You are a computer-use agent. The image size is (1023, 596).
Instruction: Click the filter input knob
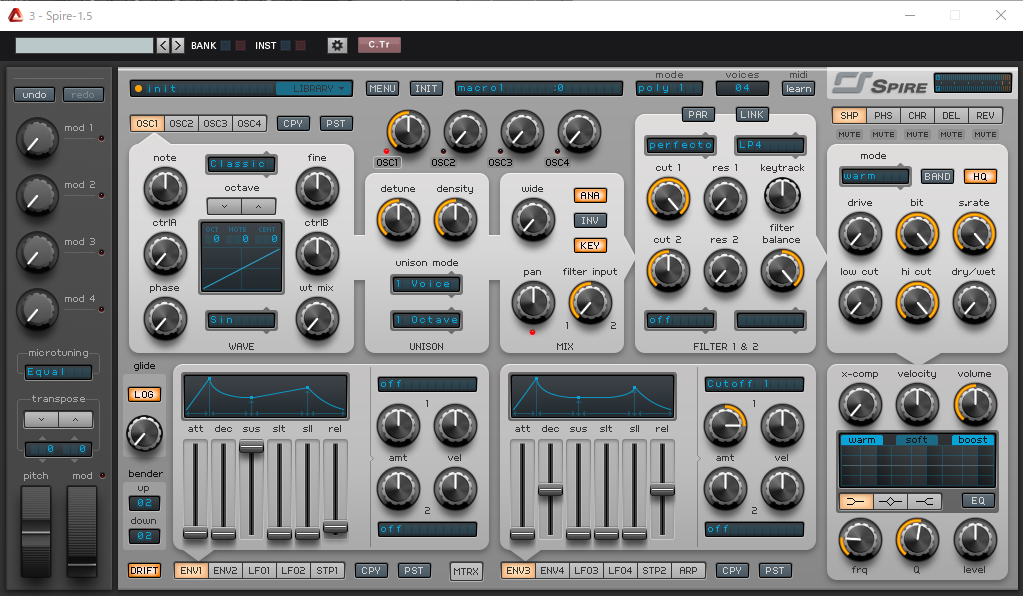pos(590,303)
